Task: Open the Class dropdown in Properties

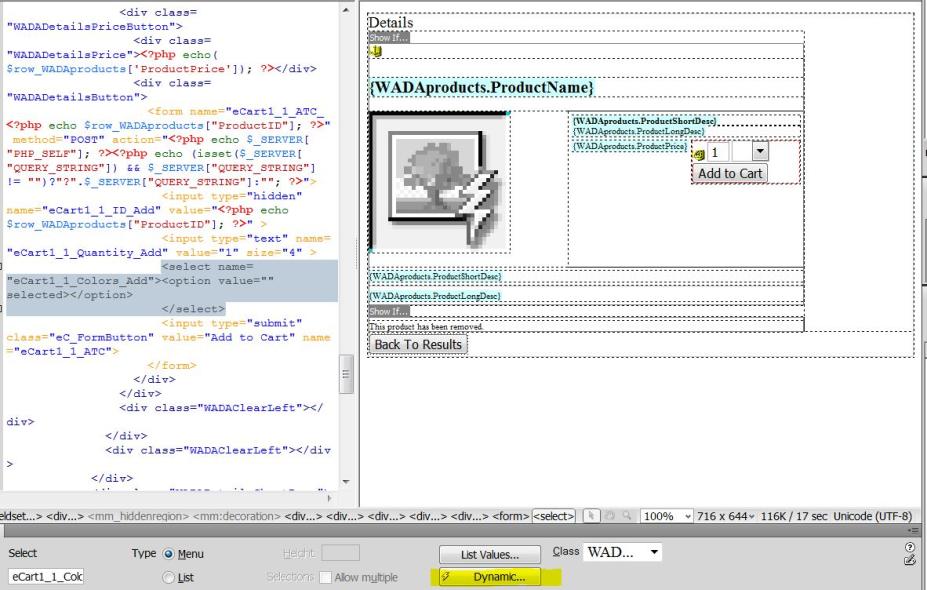Action: tap(622, 552)
